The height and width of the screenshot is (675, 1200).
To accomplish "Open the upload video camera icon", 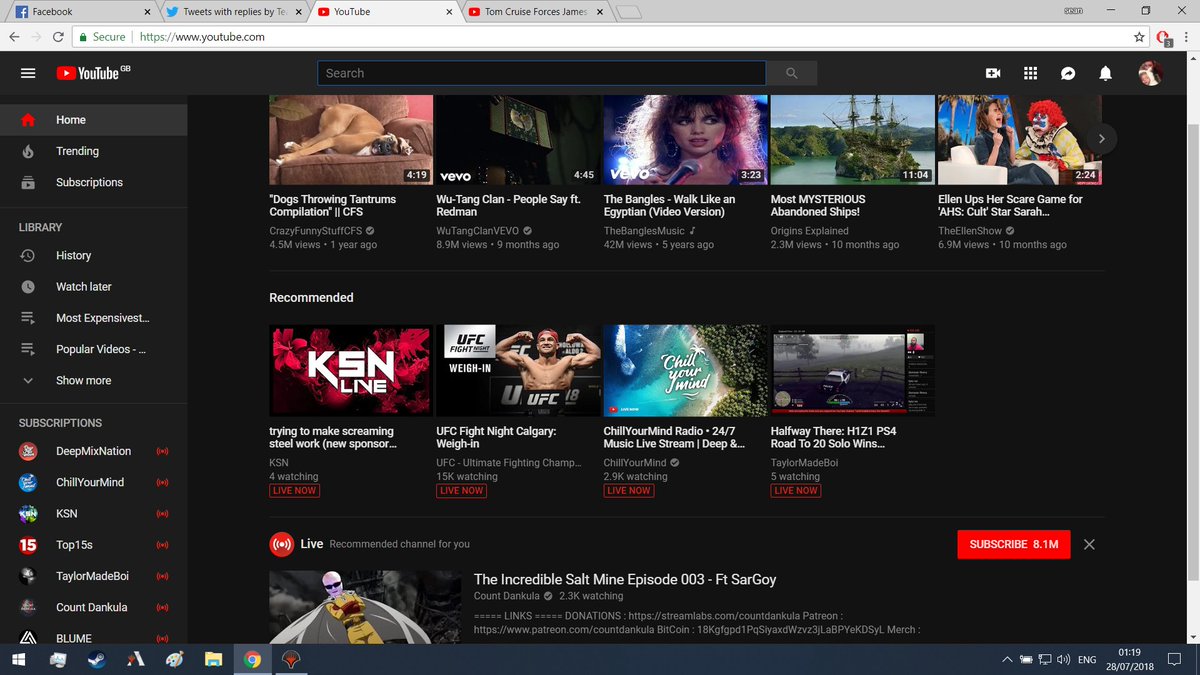I will (993, 73).
